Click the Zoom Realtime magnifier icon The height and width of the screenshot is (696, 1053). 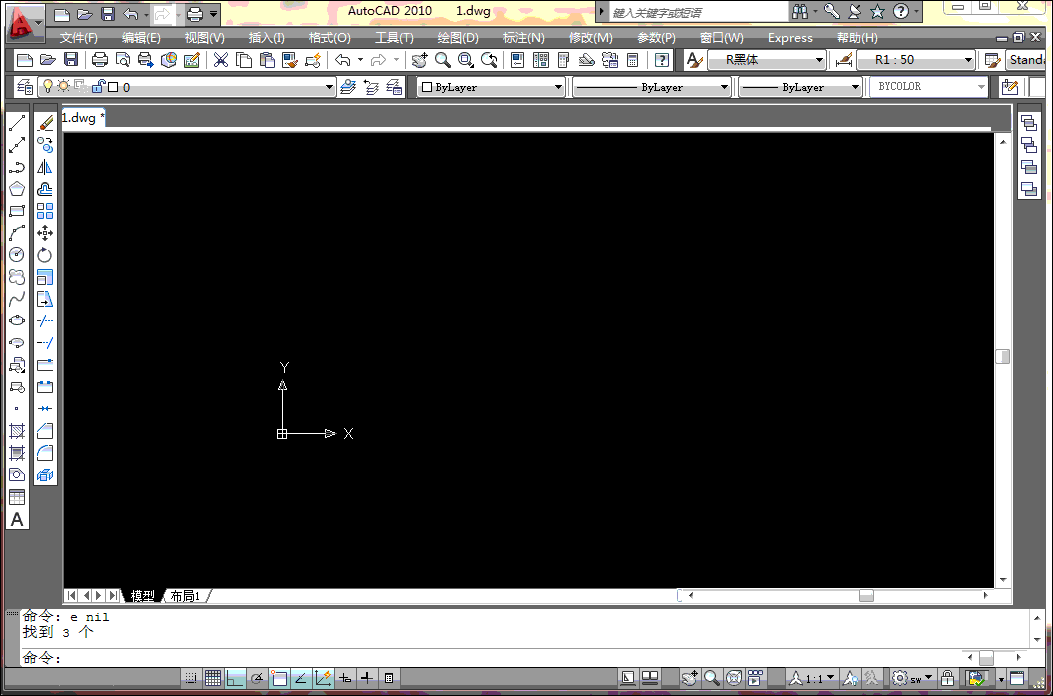coord(443,60)
